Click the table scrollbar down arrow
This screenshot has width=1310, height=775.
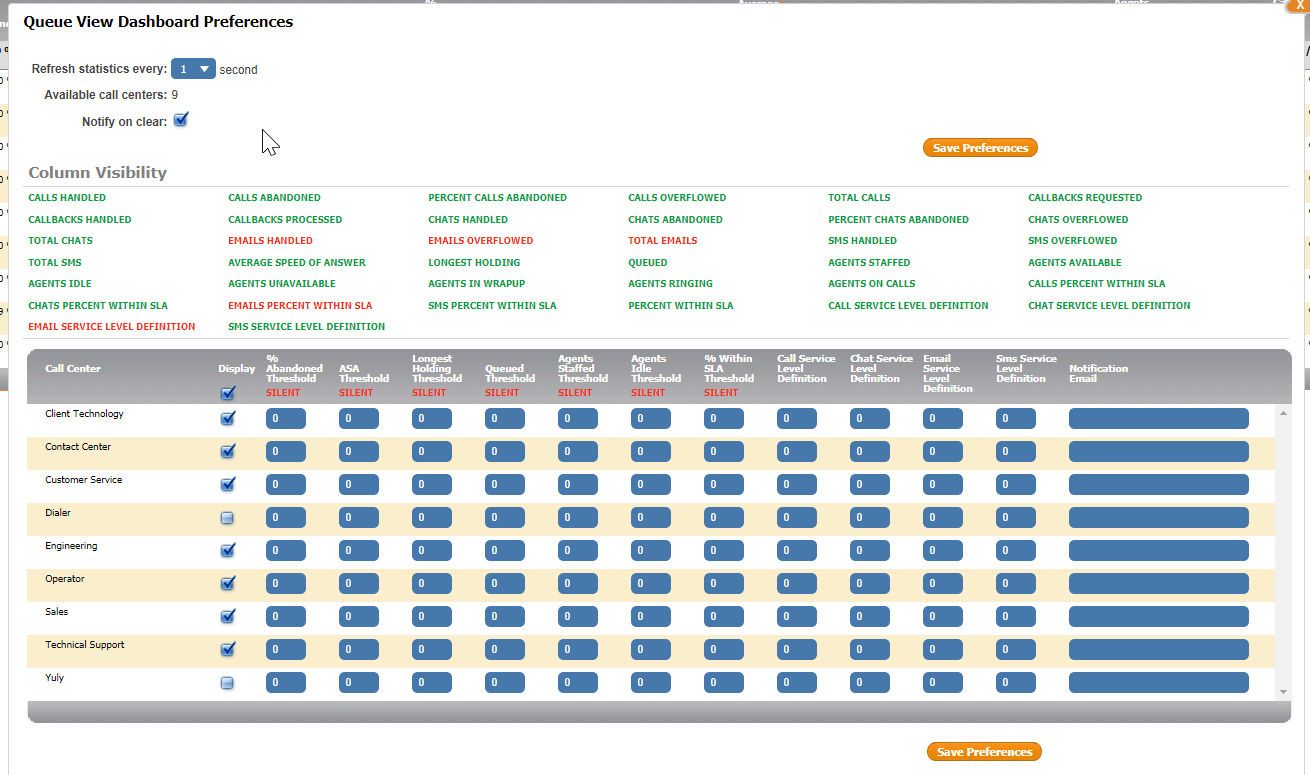click(x=1284, y=692)
